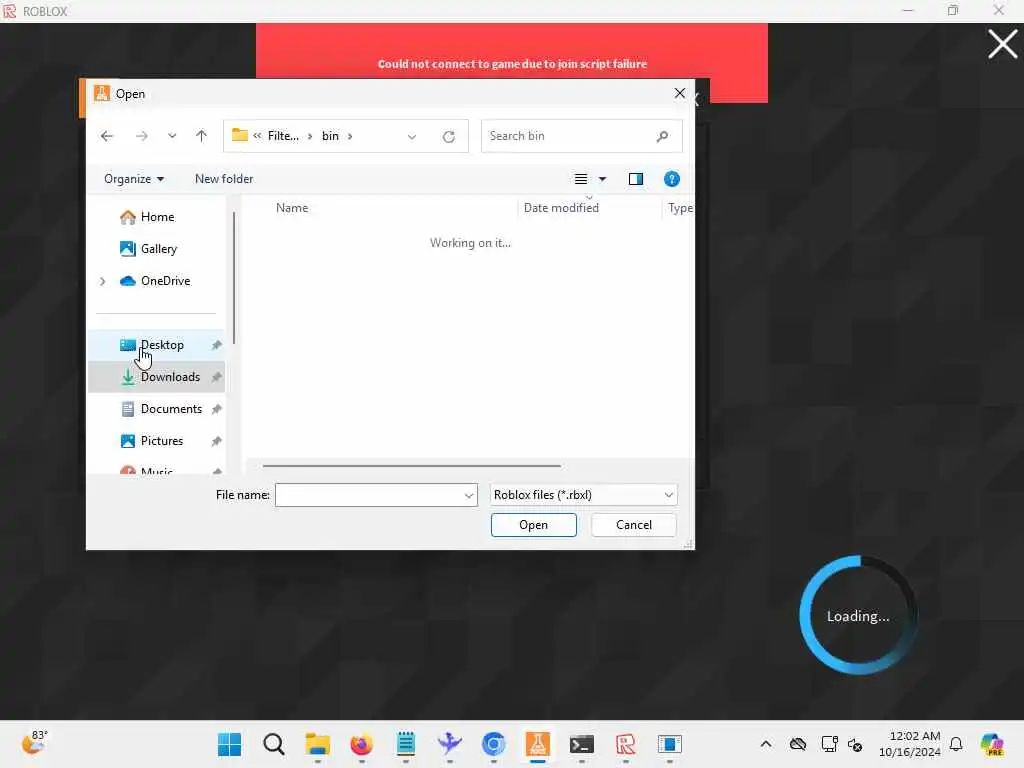1024x768 pixels.
Task: Close the Open dialog with X
Action: click(680, 93)
